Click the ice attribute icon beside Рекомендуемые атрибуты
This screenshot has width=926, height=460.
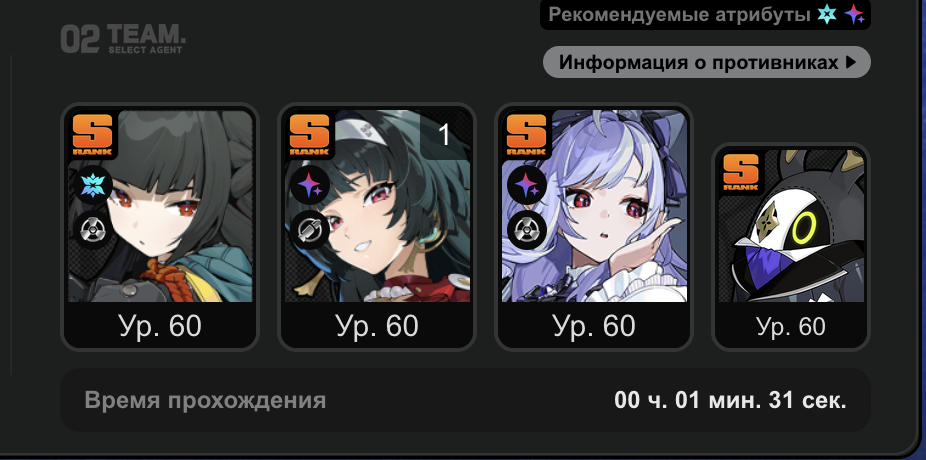click(827, 14)
